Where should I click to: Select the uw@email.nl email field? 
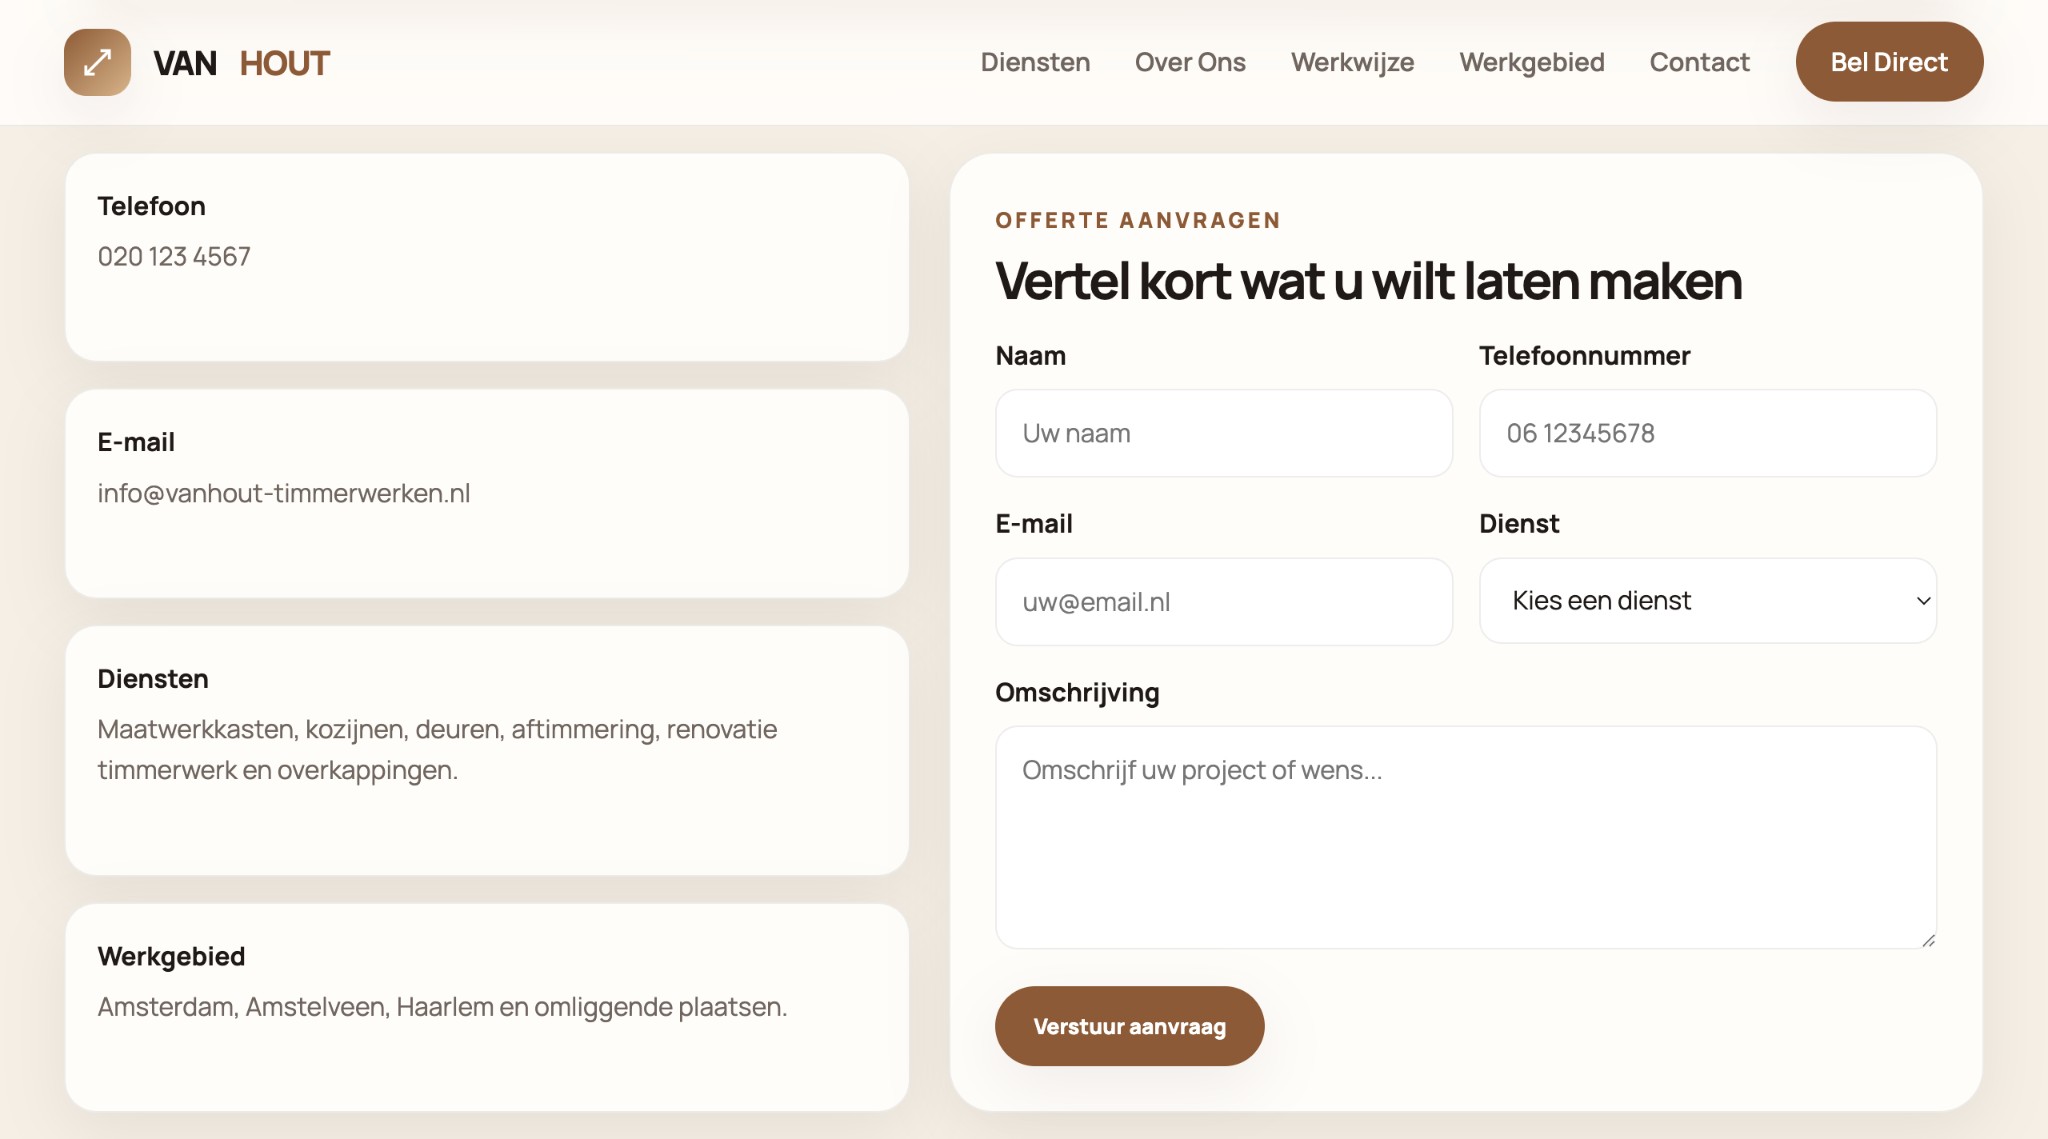(1223, 601)
